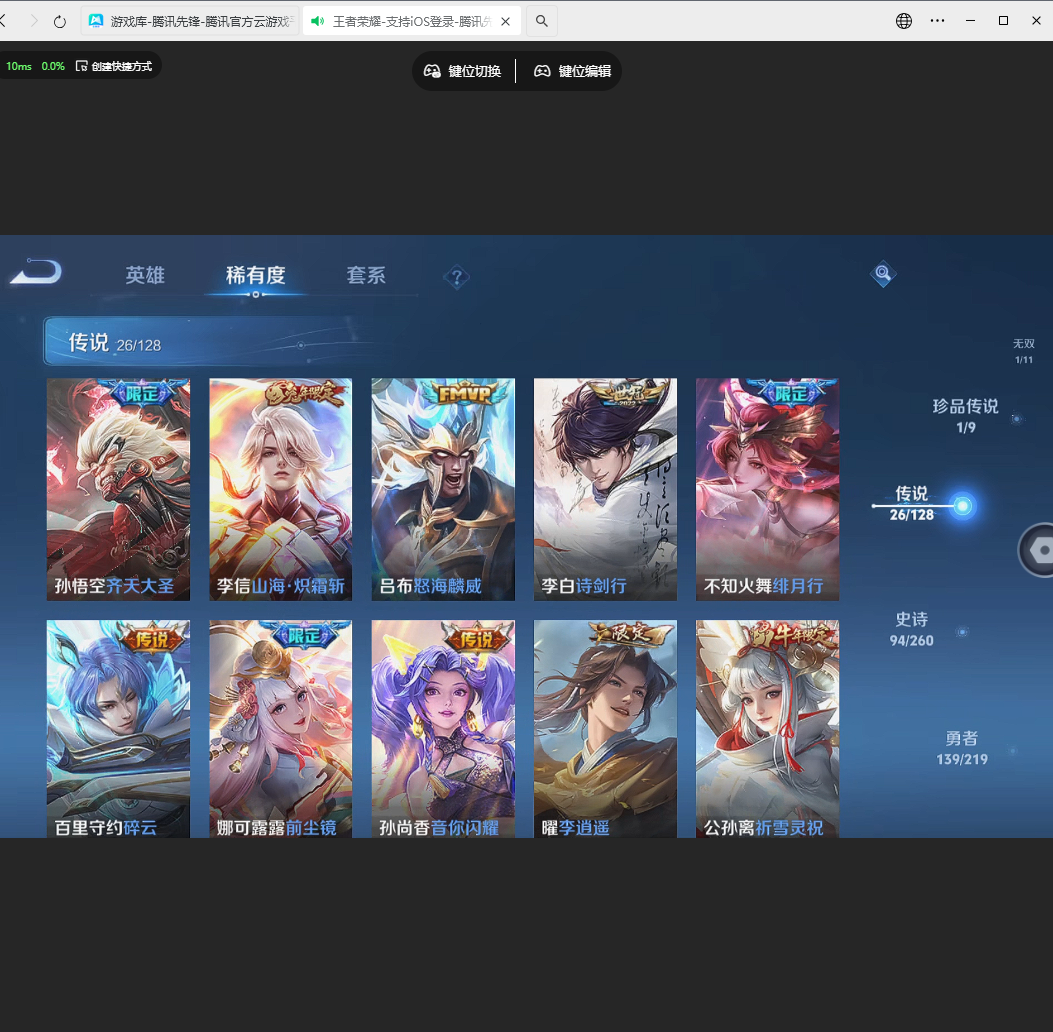Screen dimensions: 1053x1032
Task: Mute the speaker on the 王者荣耀 tab
Action: 318,20
